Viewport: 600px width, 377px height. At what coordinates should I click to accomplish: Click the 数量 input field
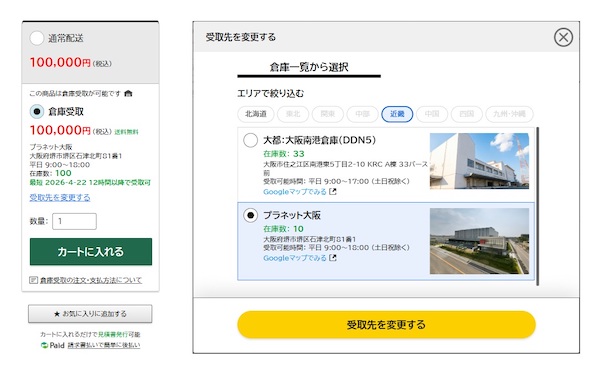(x=74, y=221)
